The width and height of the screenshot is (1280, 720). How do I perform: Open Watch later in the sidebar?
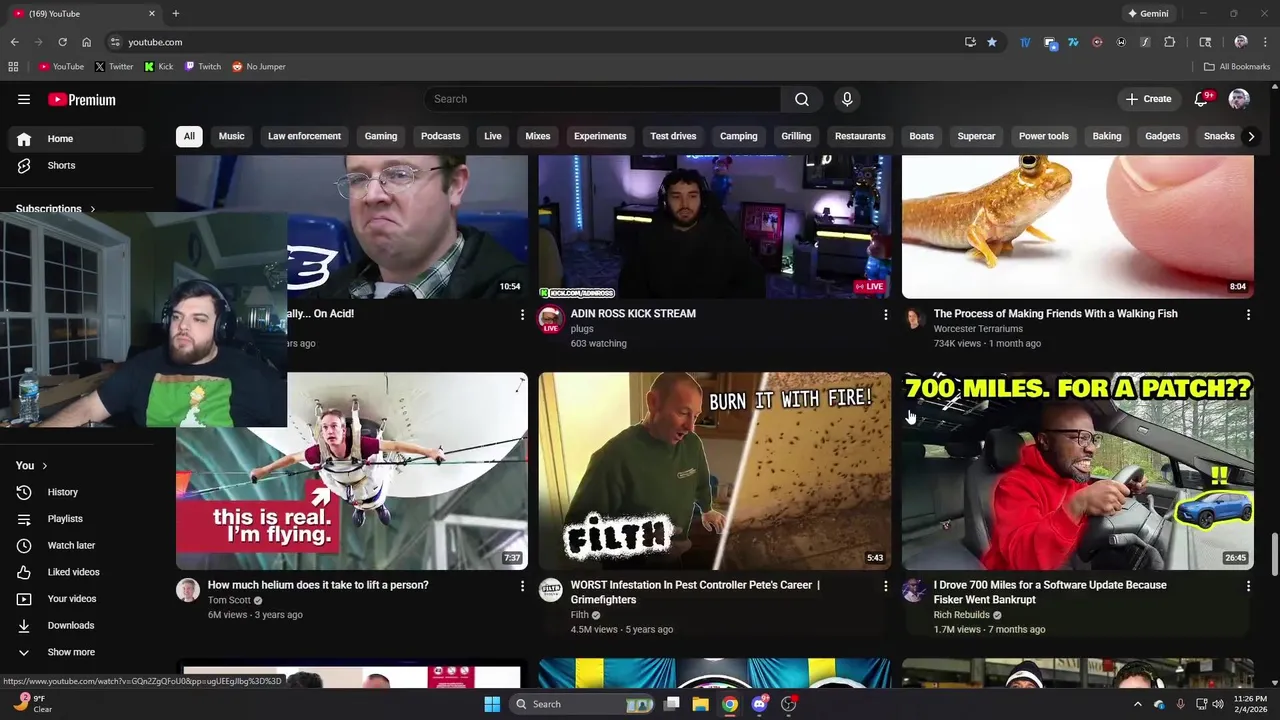(76, 545)
